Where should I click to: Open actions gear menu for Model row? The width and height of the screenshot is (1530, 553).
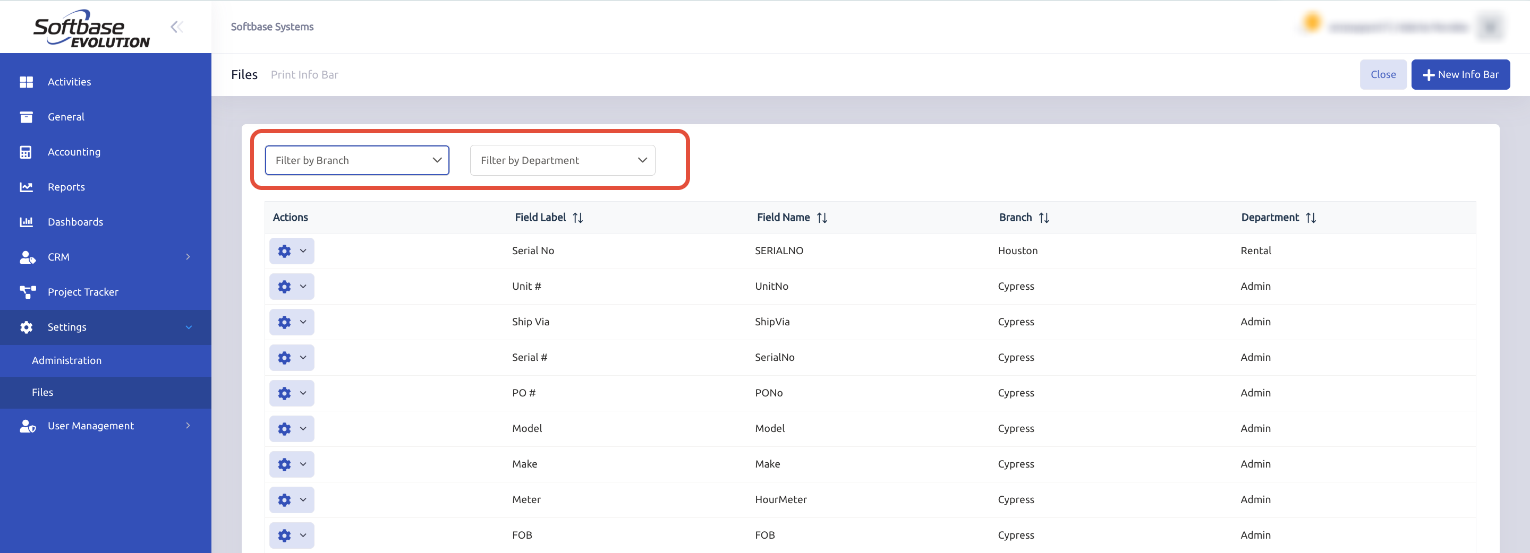[292, 428]
